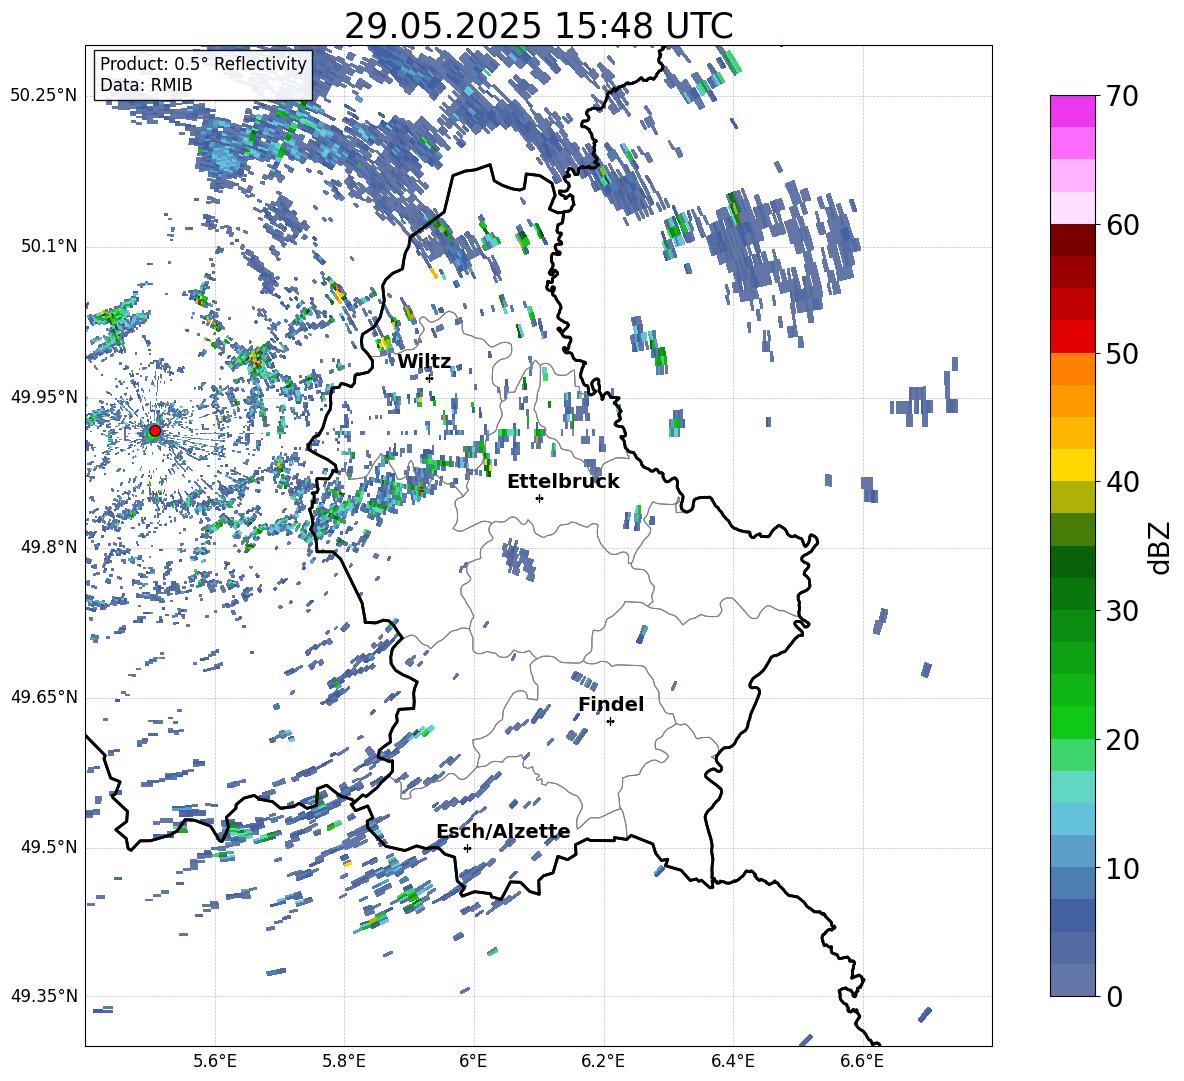Click the 50.25°N latitude label

[44, 96]
